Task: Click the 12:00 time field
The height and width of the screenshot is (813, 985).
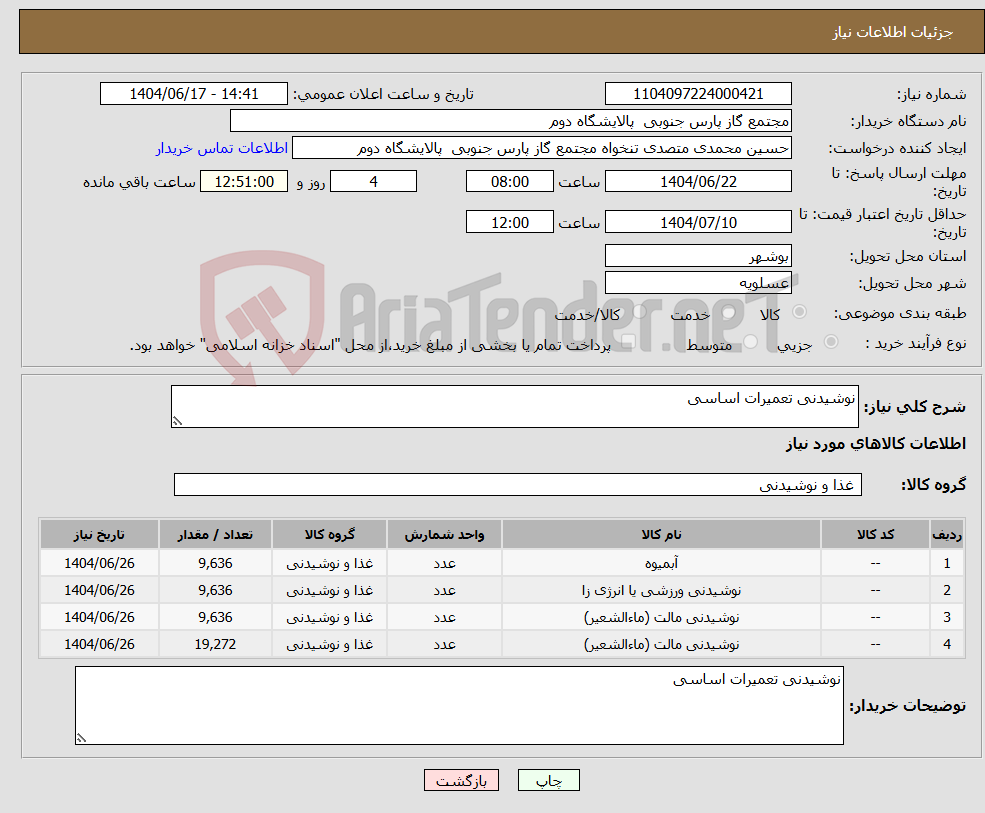Action: point(510,221)
